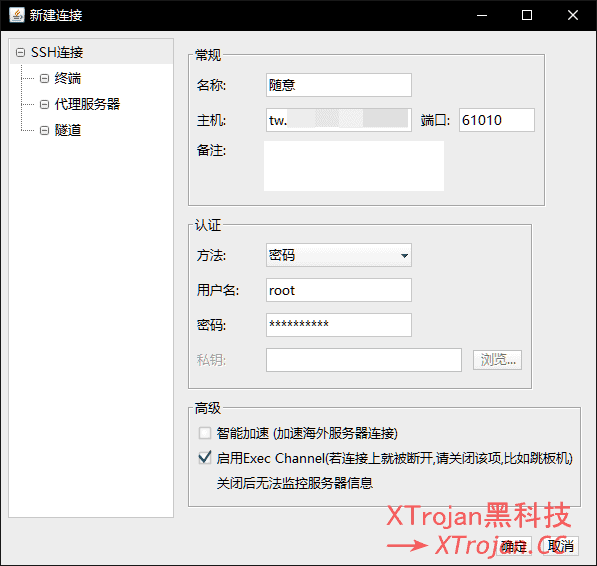Viewport: 597px width, 566px height.
Task: Click the Java app icon in title bar
Action: 16,15
